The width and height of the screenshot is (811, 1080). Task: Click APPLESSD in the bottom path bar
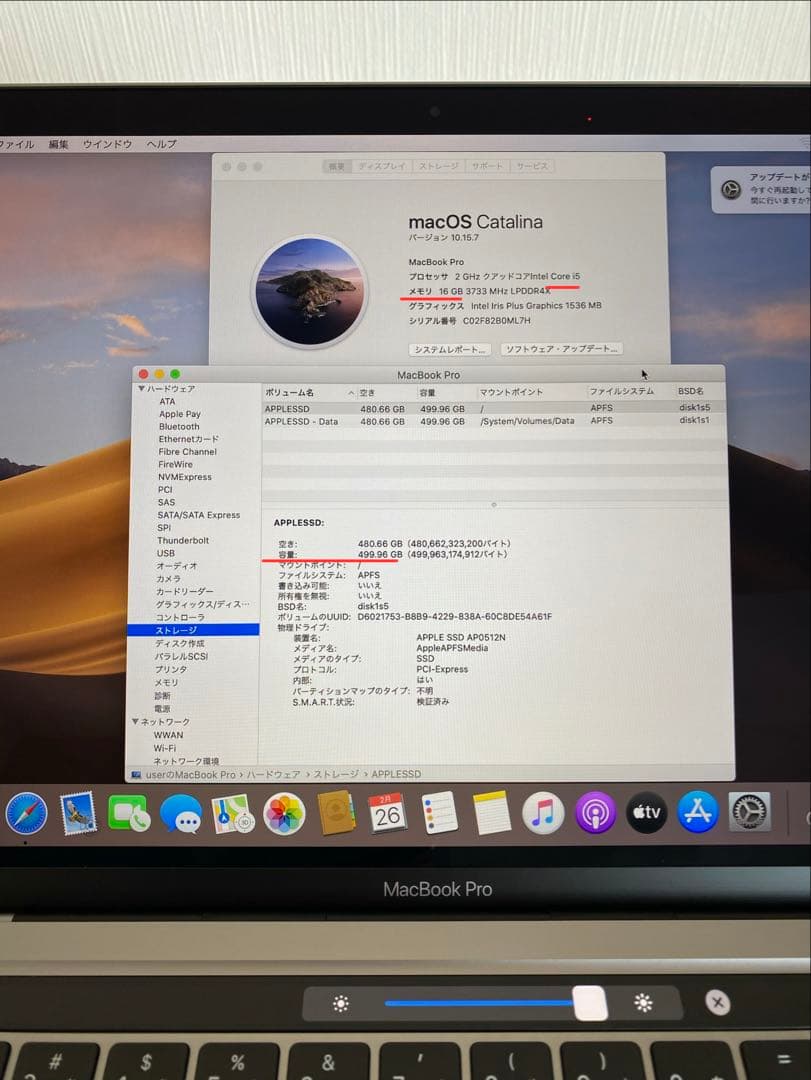pos(396,773)
